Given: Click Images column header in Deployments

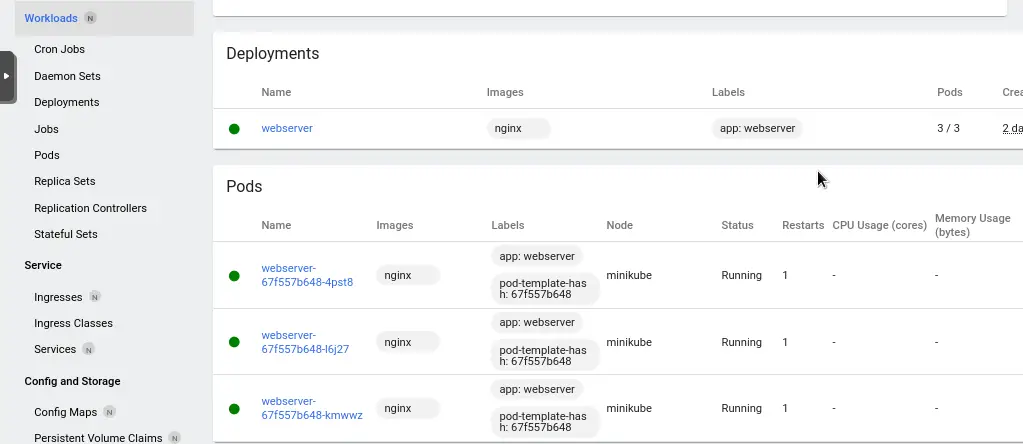Looking at the screenshot, I should [x=505, y=93].
